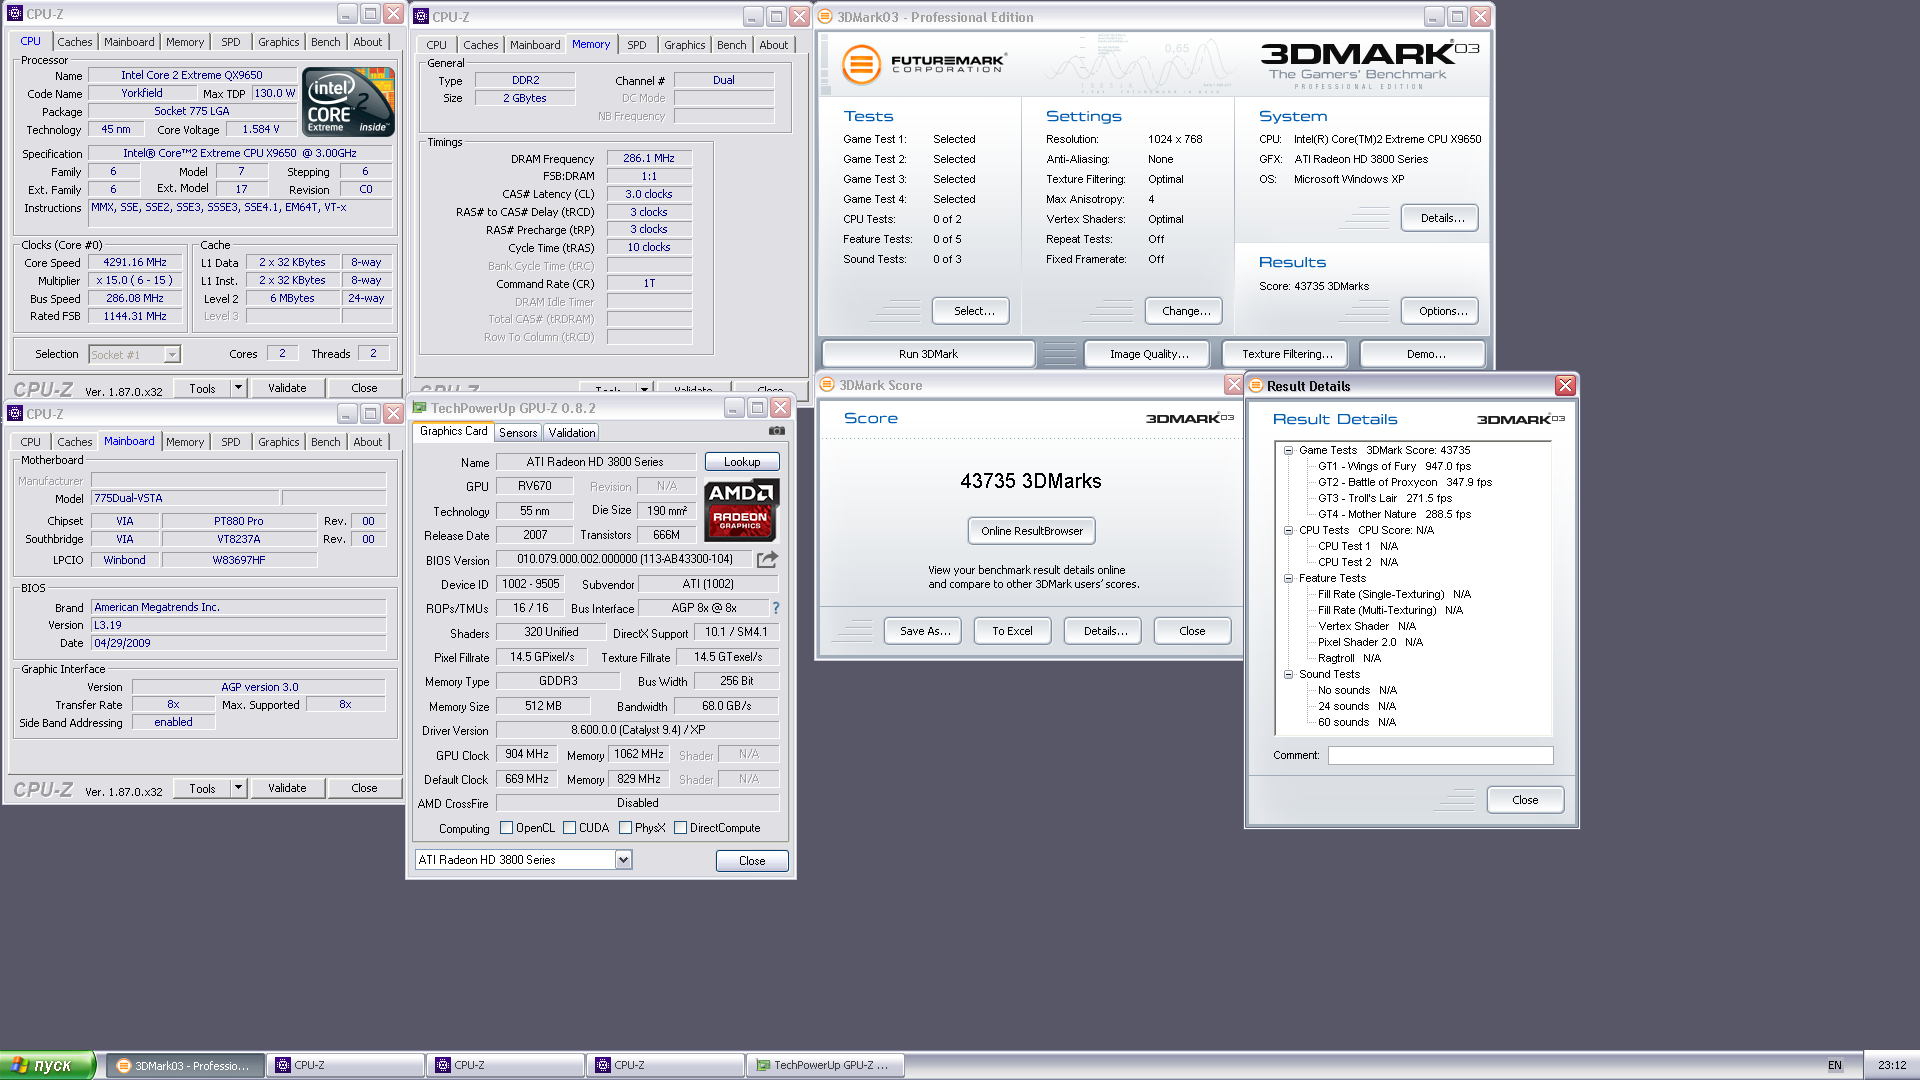Click the Bus Interface question mark icon
This screenshot has width=1920, height=1080.
tap(776, 608)
